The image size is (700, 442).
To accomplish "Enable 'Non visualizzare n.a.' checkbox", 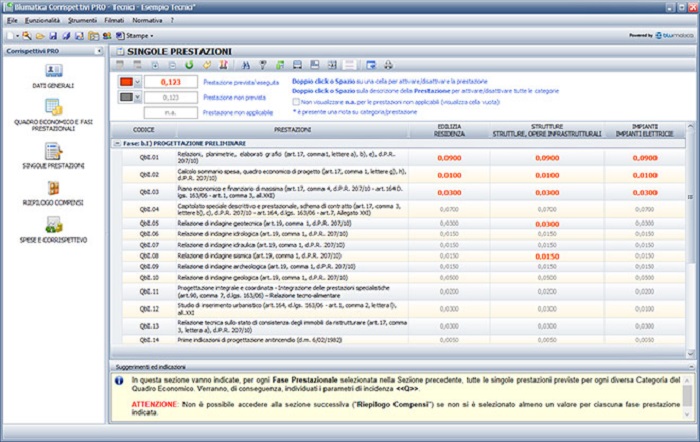I will [296, 102].
